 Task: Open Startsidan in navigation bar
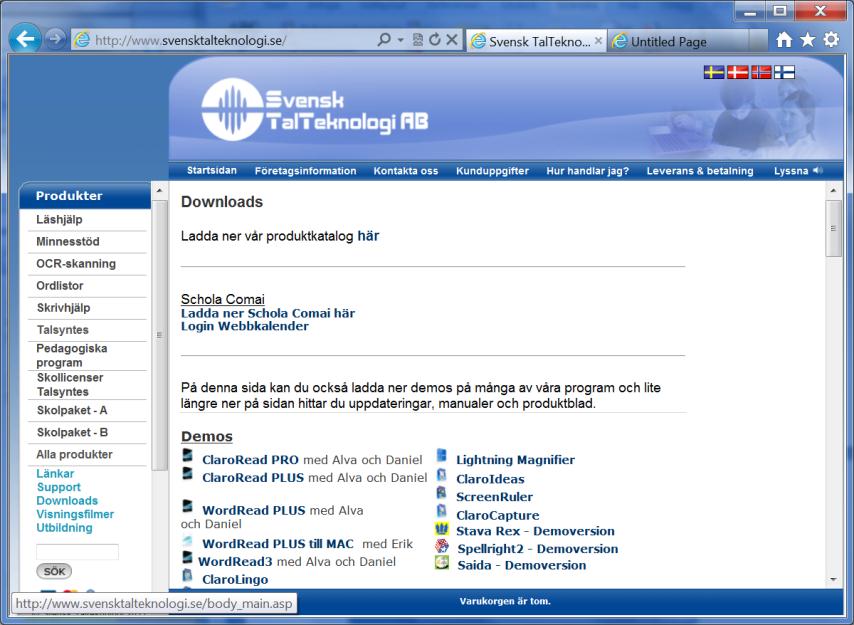[212, 170]
